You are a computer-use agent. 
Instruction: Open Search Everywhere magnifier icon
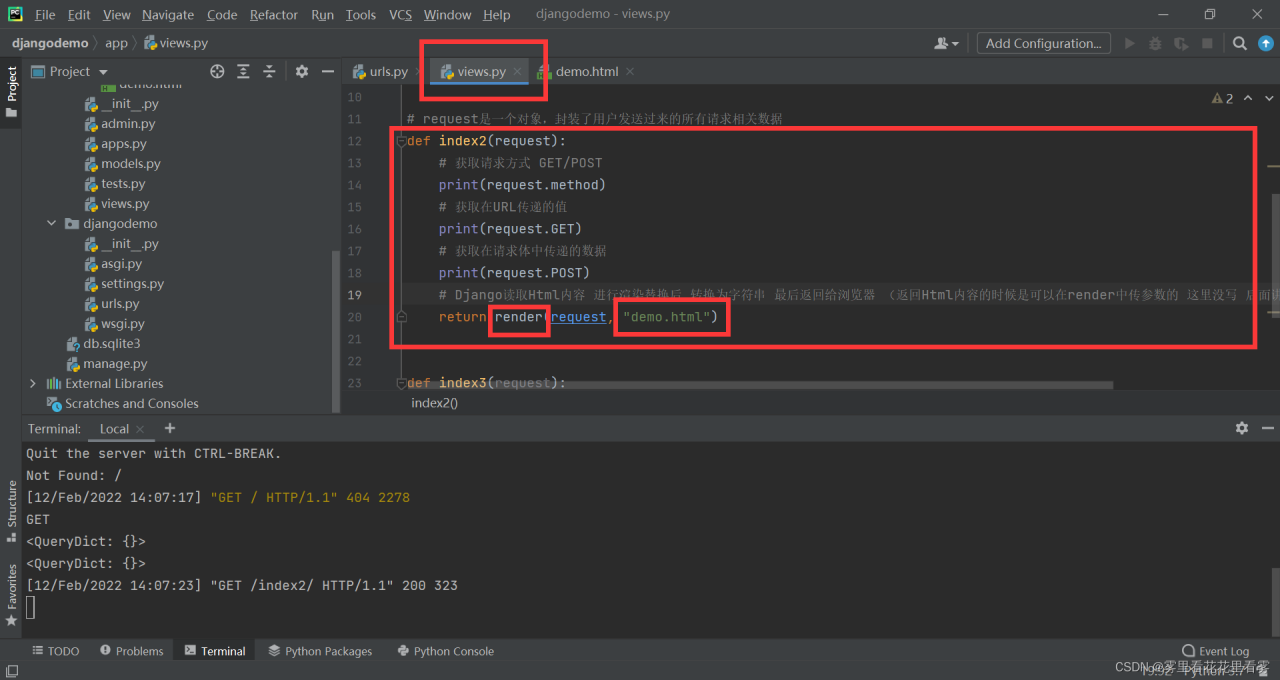[1239, 43]
